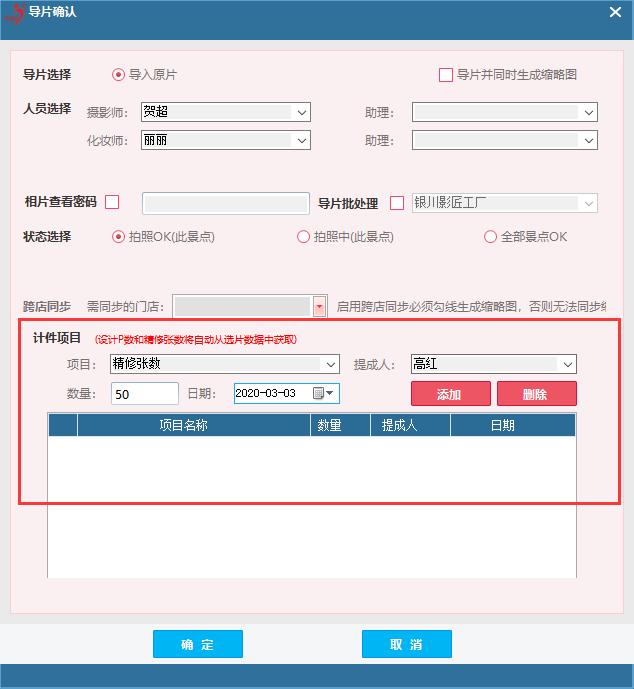The height and width of the screenshot is (689, 634).
Task: Click the 删除 button
Action: point(536,393)
